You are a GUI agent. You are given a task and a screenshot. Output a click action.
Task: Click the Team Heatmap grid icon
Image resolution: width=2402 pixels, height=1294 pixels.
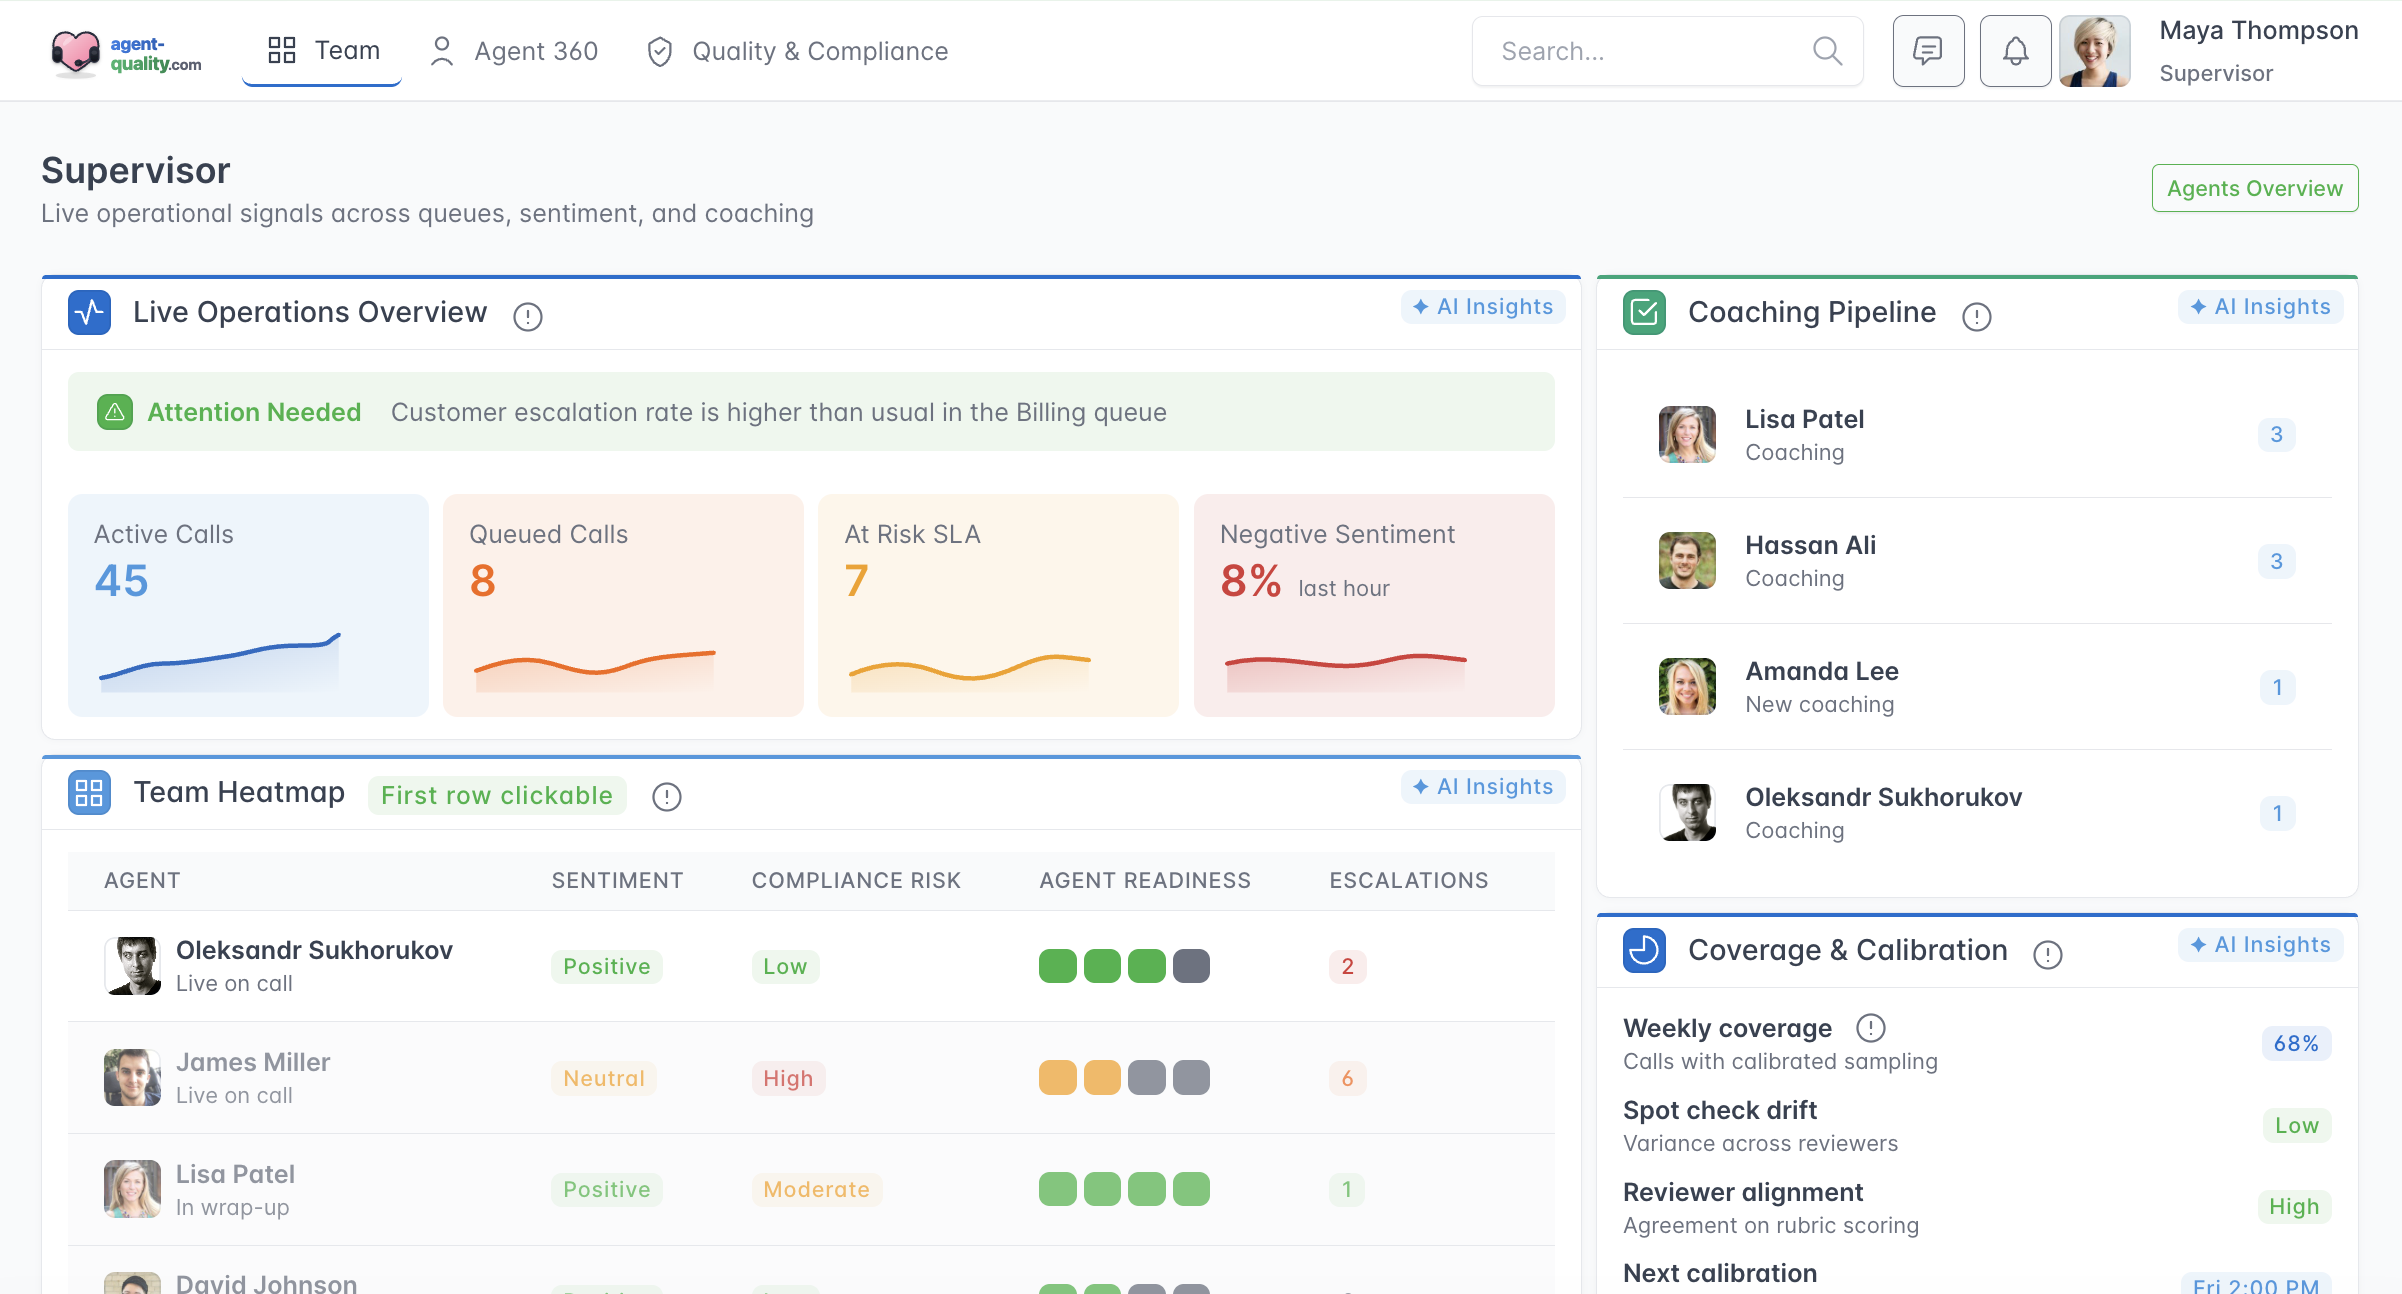tap(89, 793)
